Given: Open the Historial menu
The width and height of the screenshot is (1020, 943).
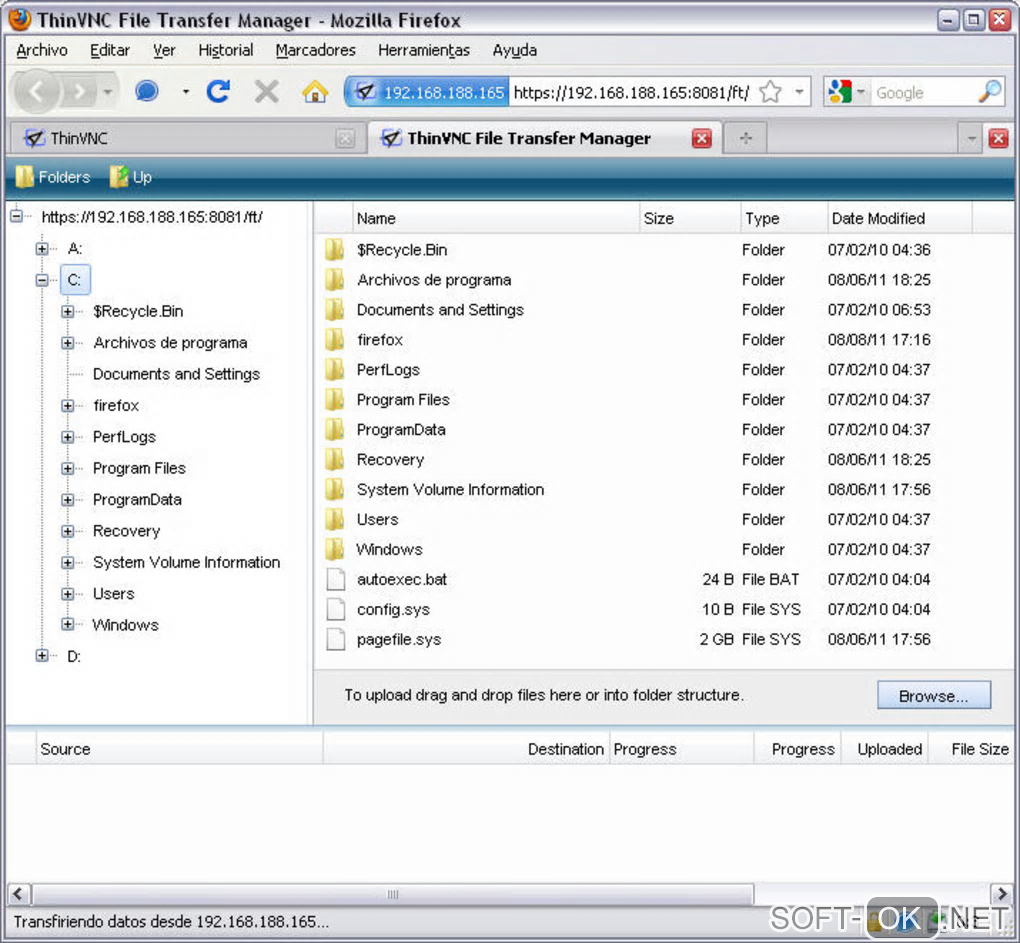Looking at the screenshot, I should tap(225, 50).
